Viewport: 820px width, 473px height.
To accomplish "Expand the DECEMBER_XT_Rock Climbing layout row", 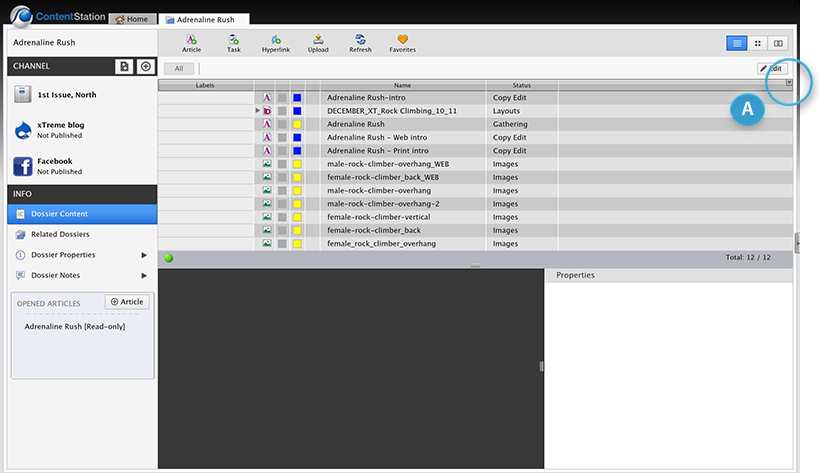I will [x=258, y=111].
